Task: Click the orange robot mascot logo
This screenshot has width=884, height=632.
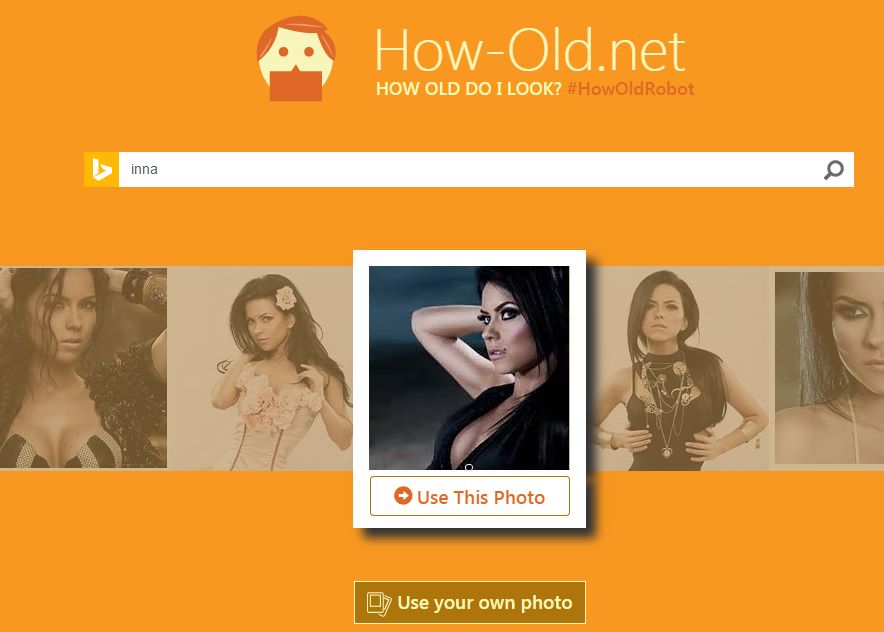Action: point(295,58)
